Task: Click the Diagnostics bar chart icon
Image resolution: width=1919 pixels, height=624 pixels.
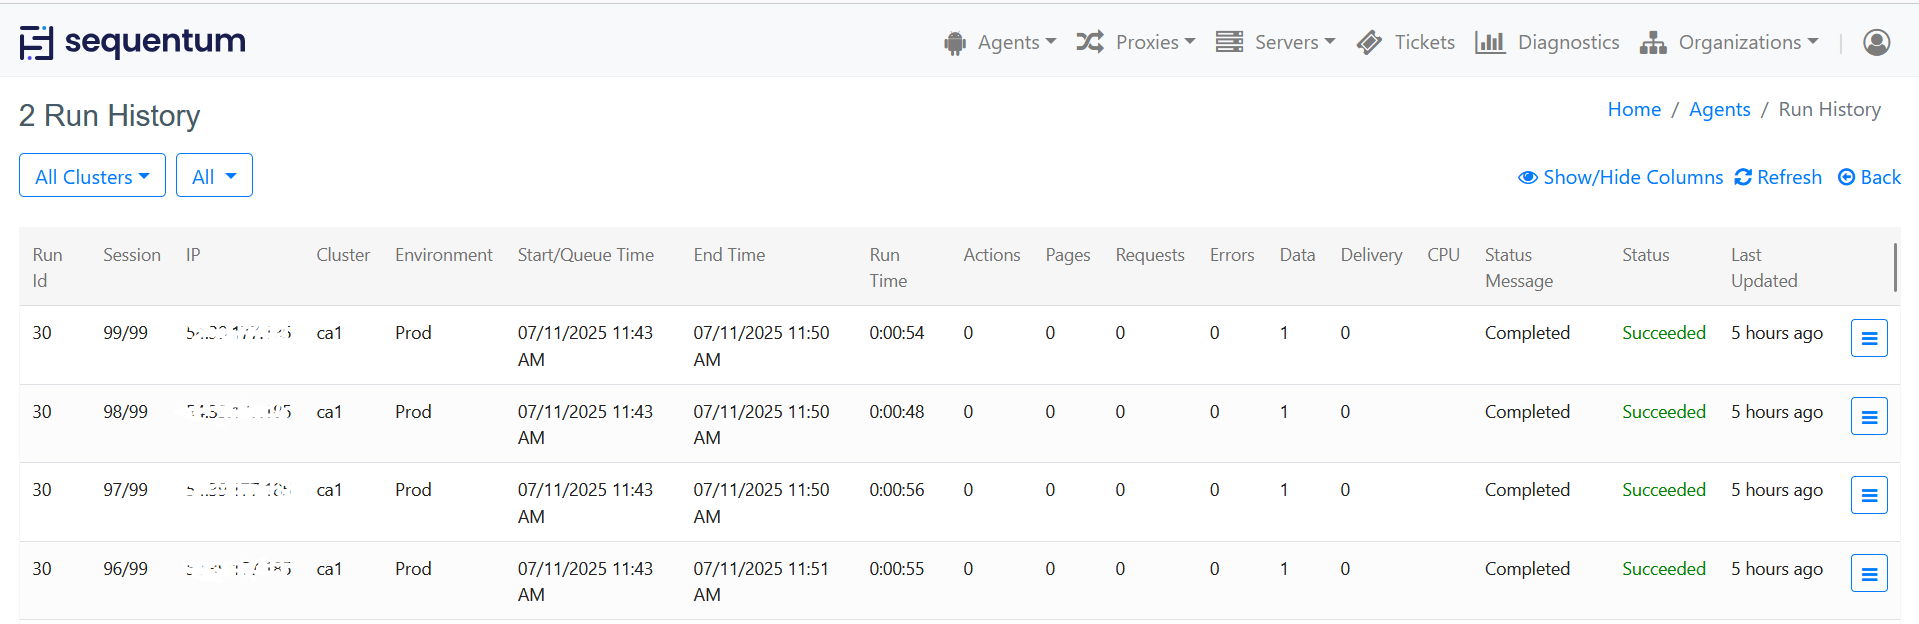Action: pos(1489,42)
